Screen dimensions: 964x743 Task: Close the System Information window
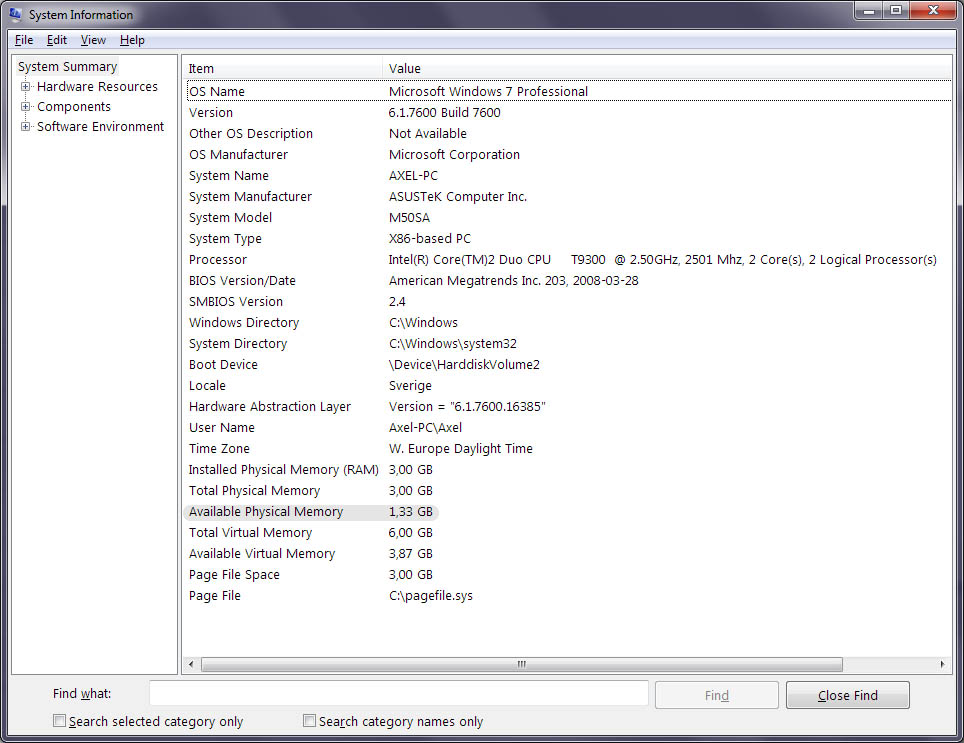(933, 10)
